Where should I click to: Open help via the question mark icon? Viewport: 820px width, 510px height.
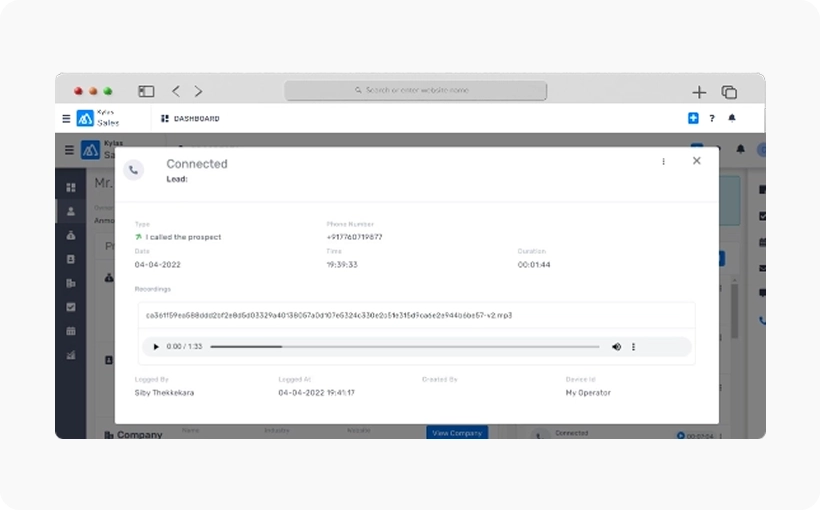point(712,118)
